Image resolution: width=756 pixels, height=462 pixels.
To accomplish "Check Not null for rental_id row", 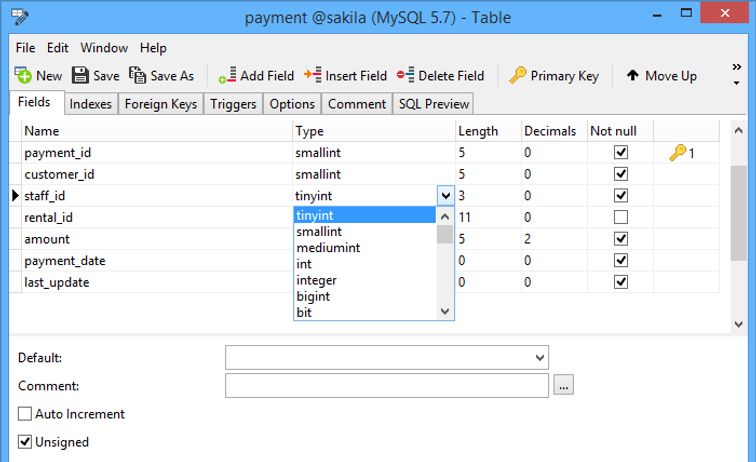I will [621, 217].
